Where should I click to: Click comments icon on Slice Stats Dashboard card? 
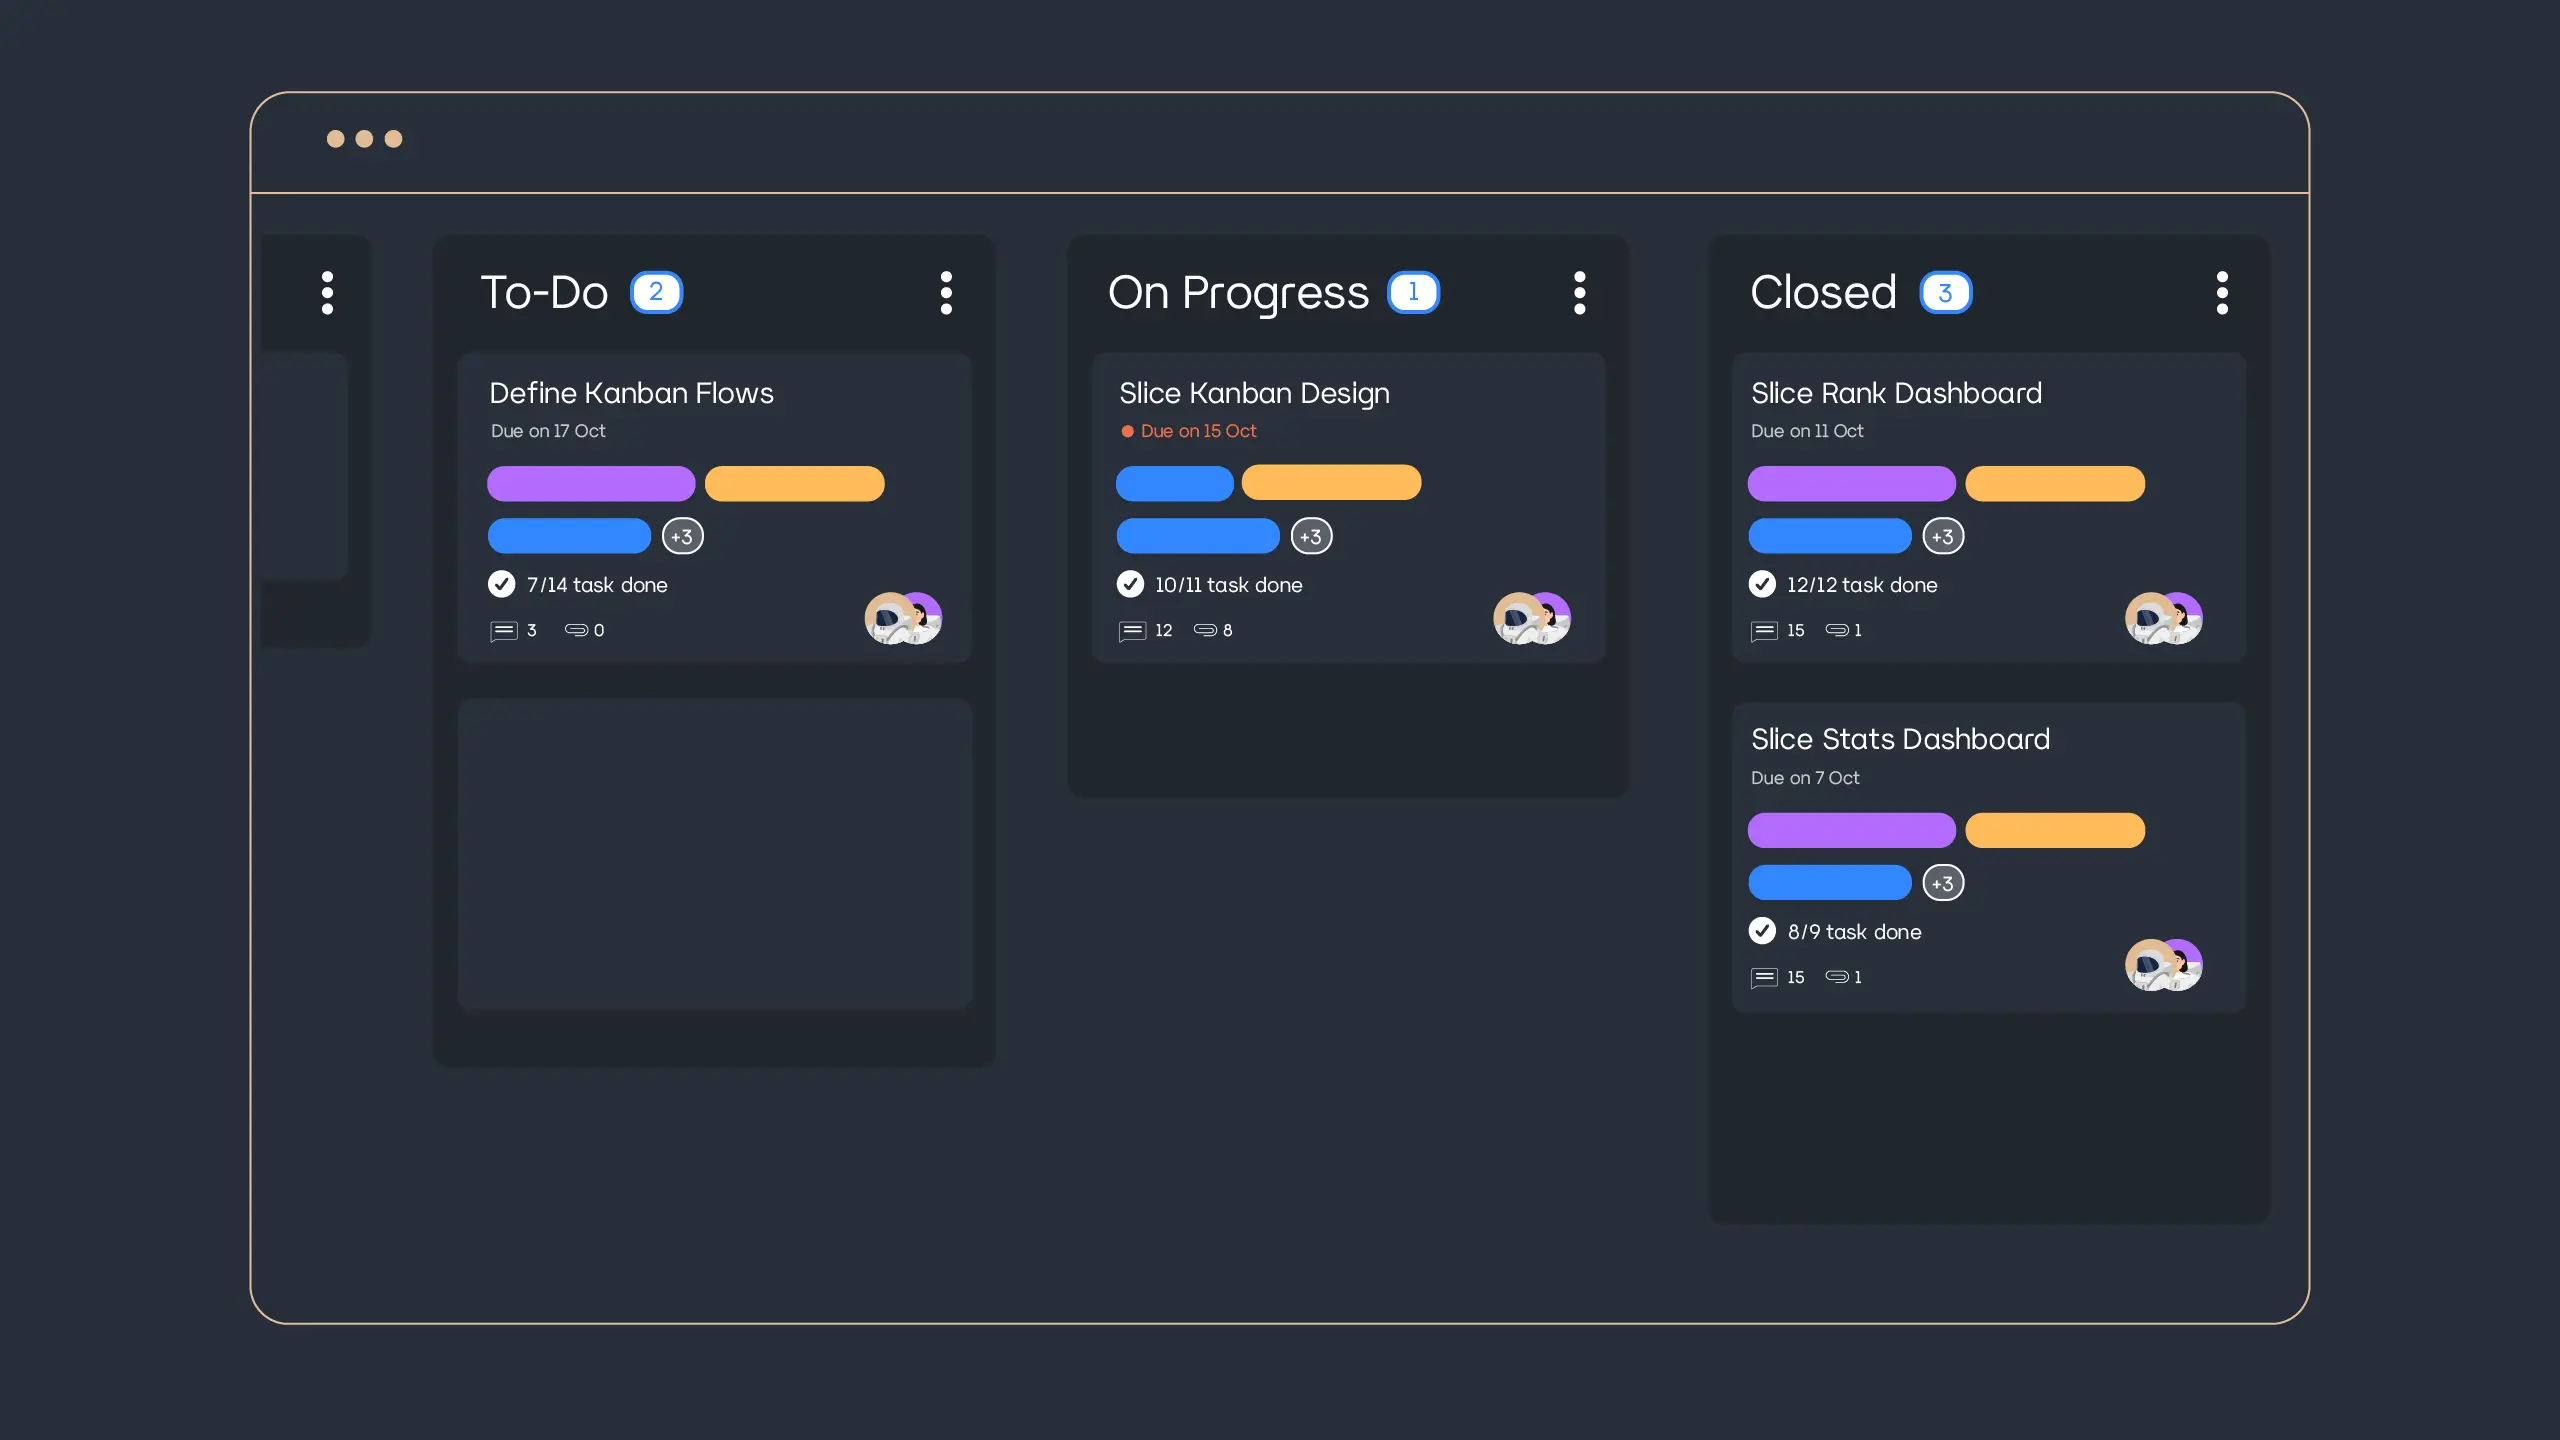[x=1764, y=978]
